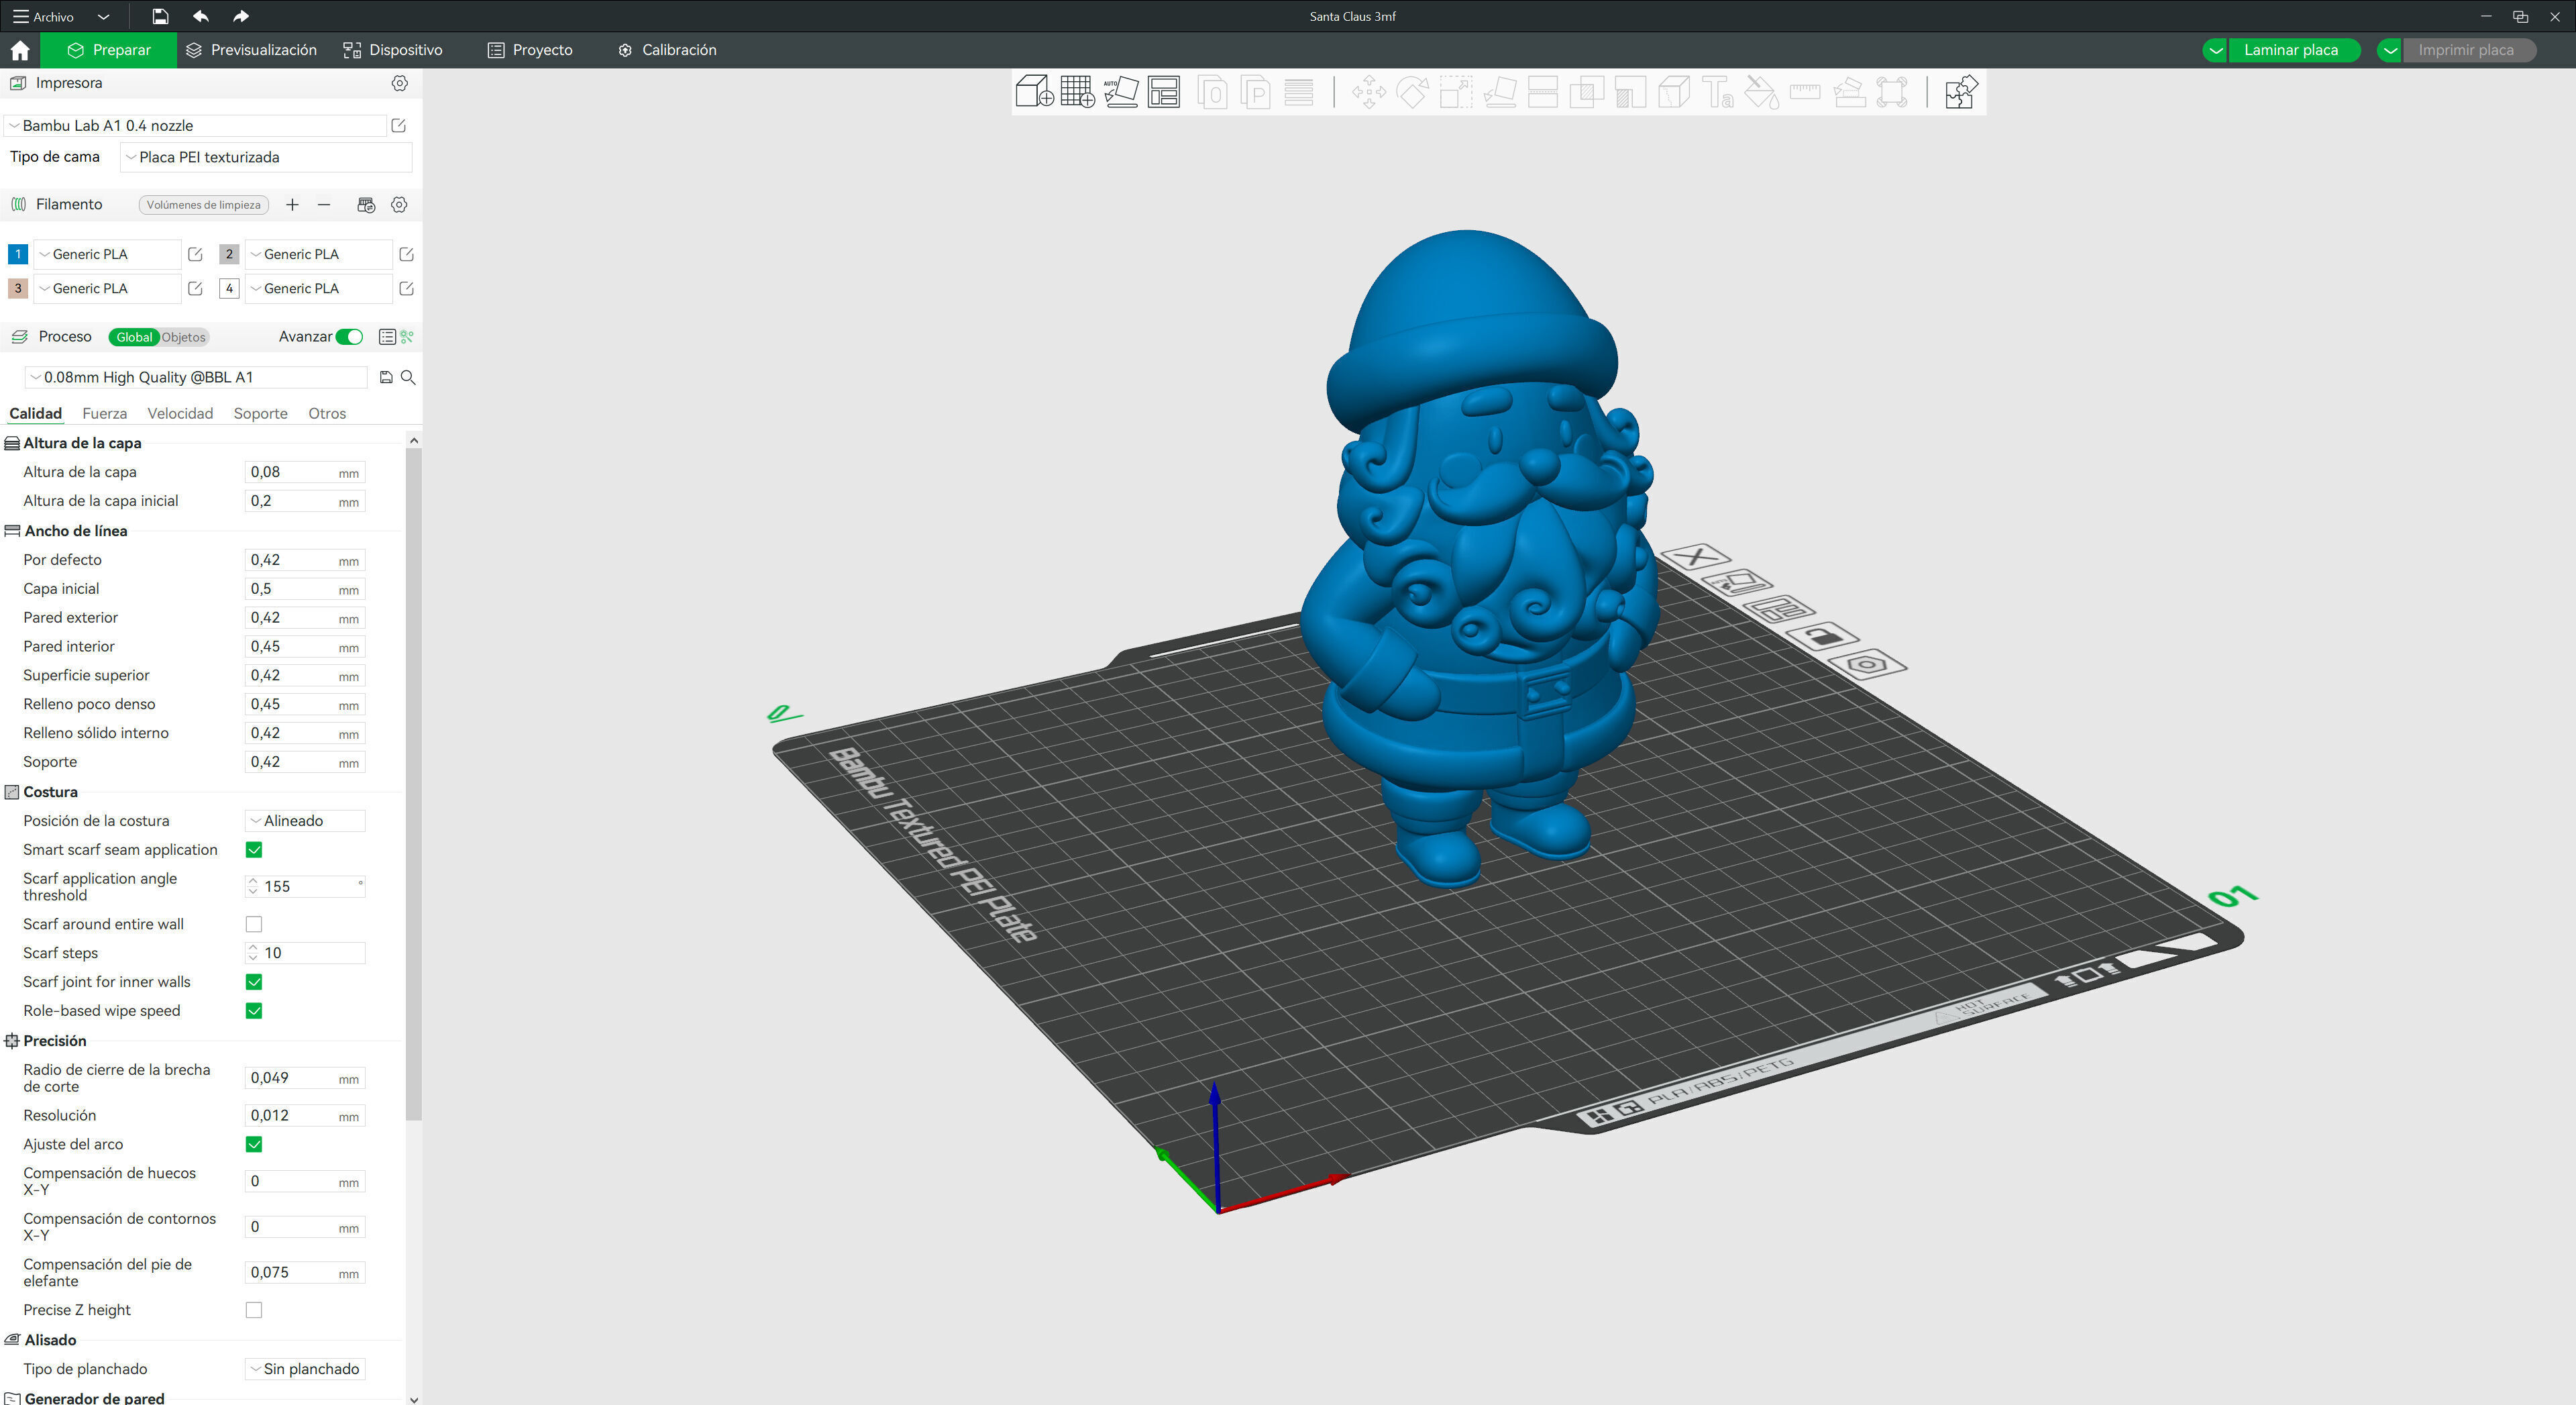Switch to the Dispositivo tab

[393, 50]
